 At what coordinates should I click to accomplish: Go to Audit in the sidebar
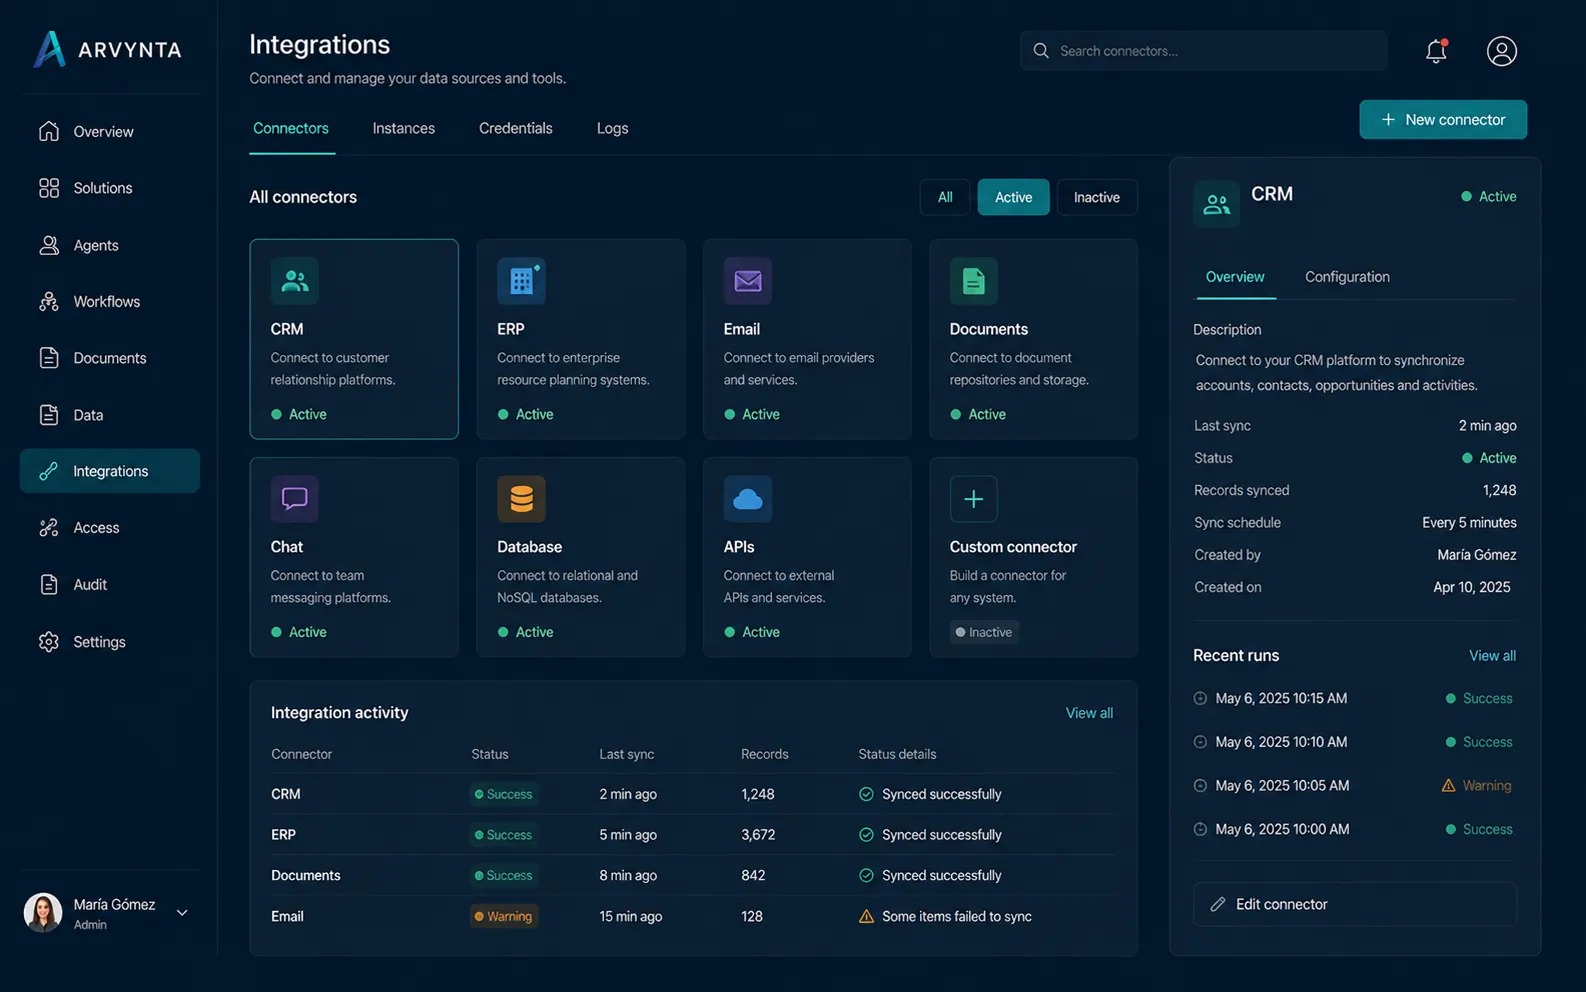pos(110,585)
